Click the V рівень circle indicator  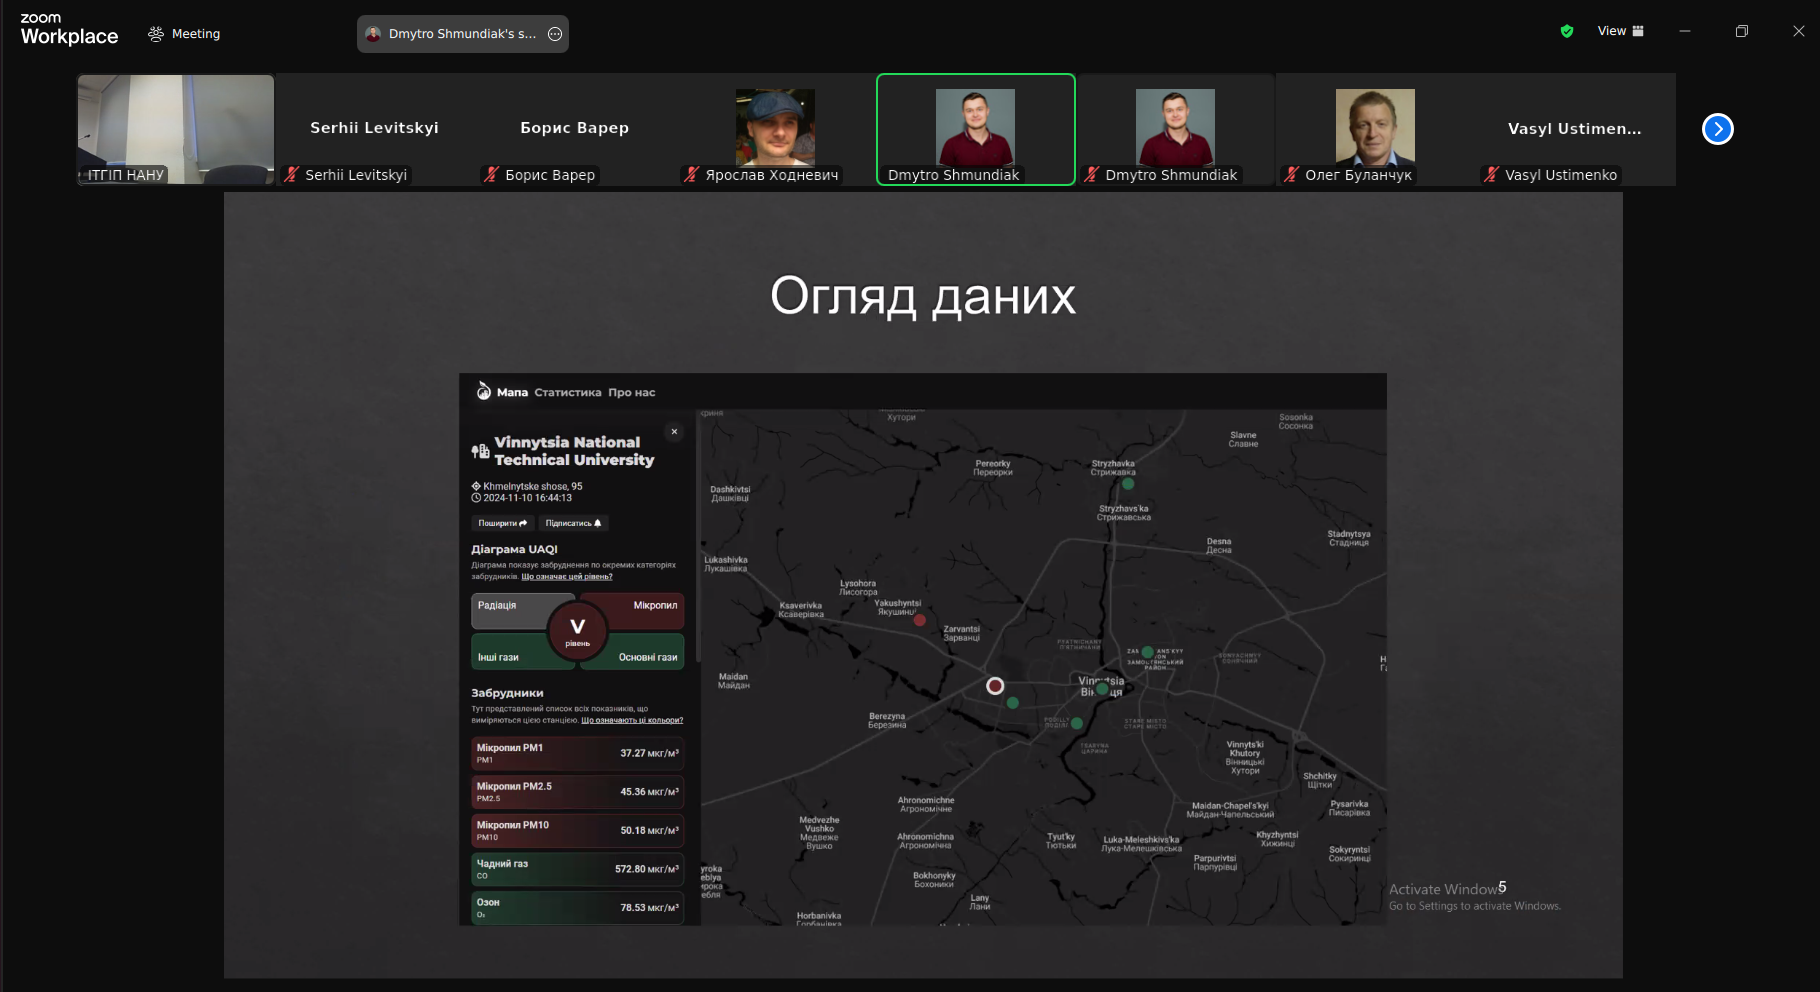pos(578,631)
